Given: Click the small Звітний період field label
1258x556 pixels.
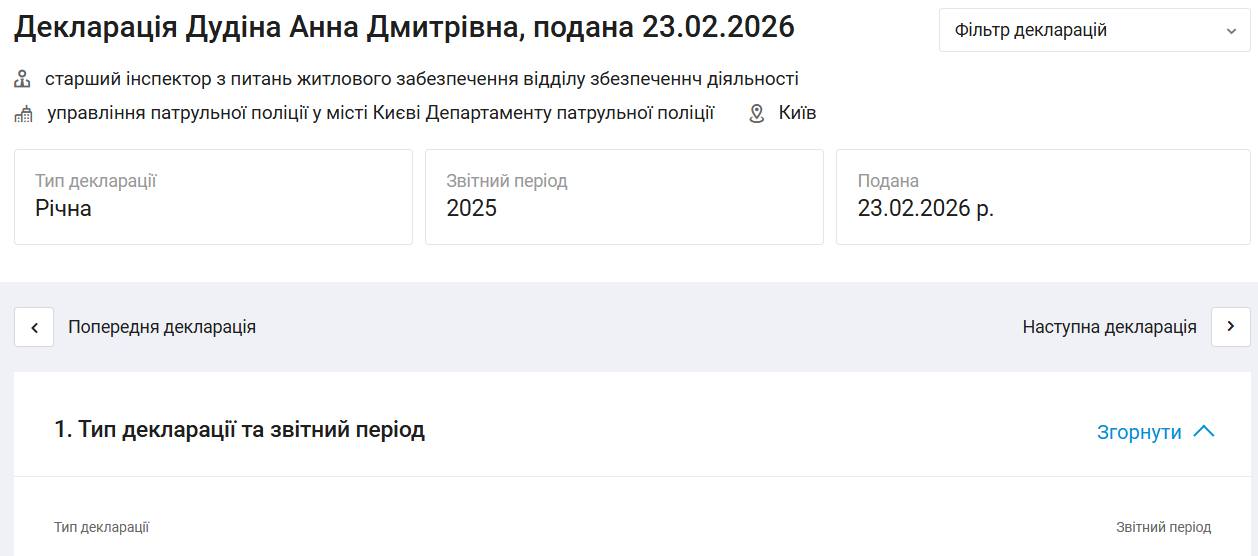Looking at the screenshot, I should point(1163,527).
